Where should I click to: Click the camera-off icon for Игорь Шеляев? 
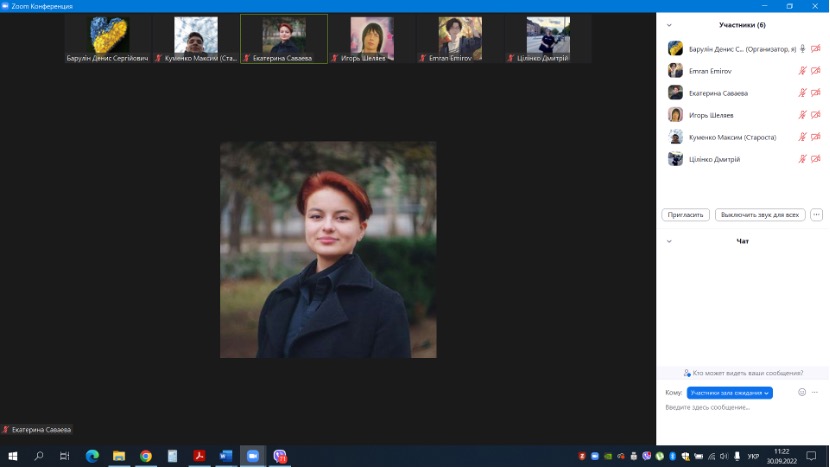pyautogui.click(x=816, y=115)
